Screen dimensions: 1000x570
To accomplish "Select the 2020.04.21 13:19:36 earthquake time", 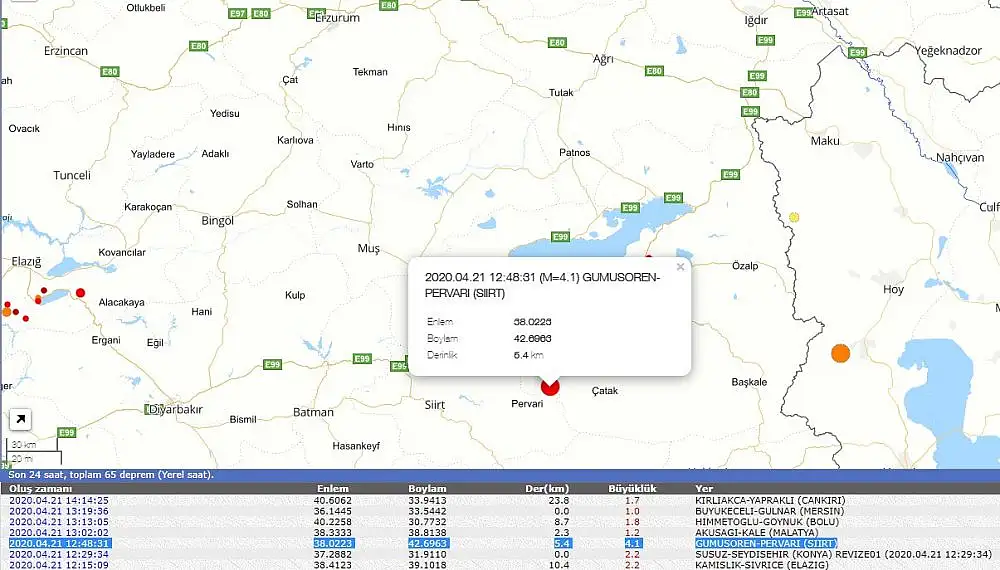I will click(59, 511).
